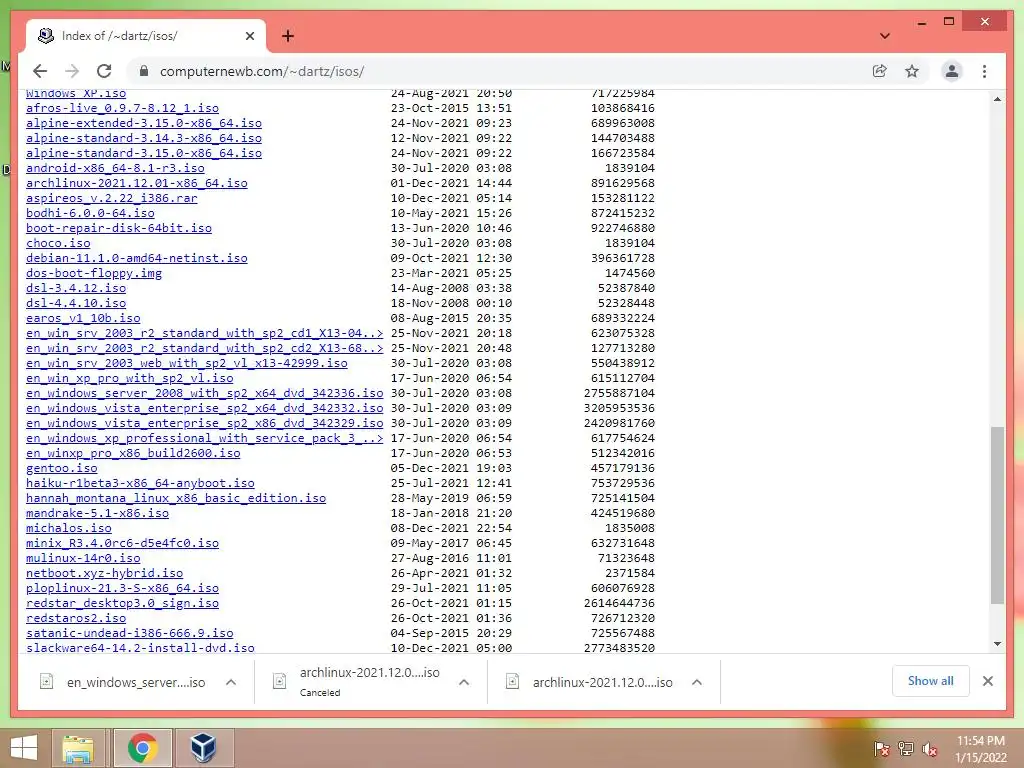The height and width of the screenshot is (768, 1024).
Task: Open dsl-3.4.12.iso link
Action: click(76, 289)
